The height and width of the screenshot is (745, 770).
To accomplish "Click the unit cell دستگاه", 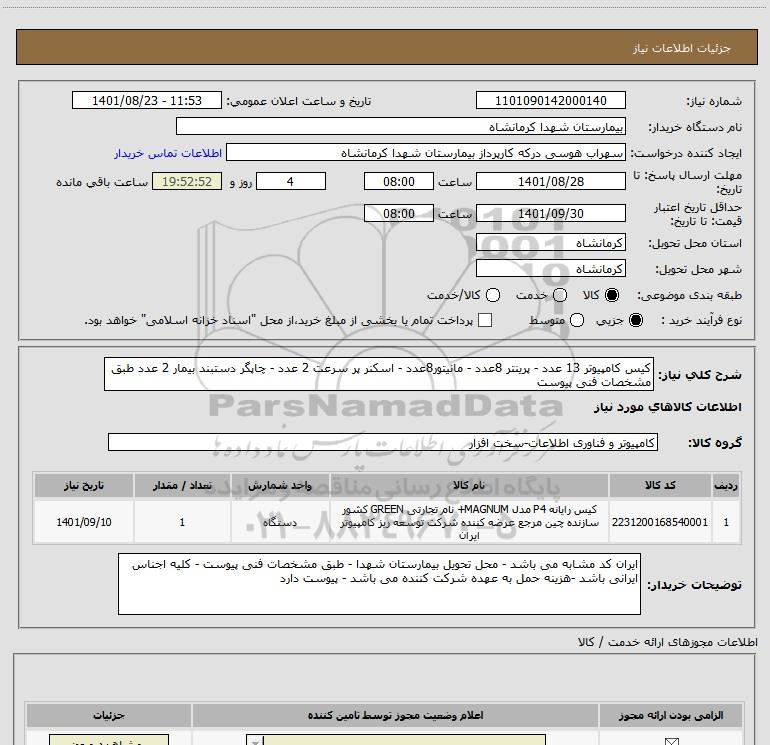I will [280, 522].
